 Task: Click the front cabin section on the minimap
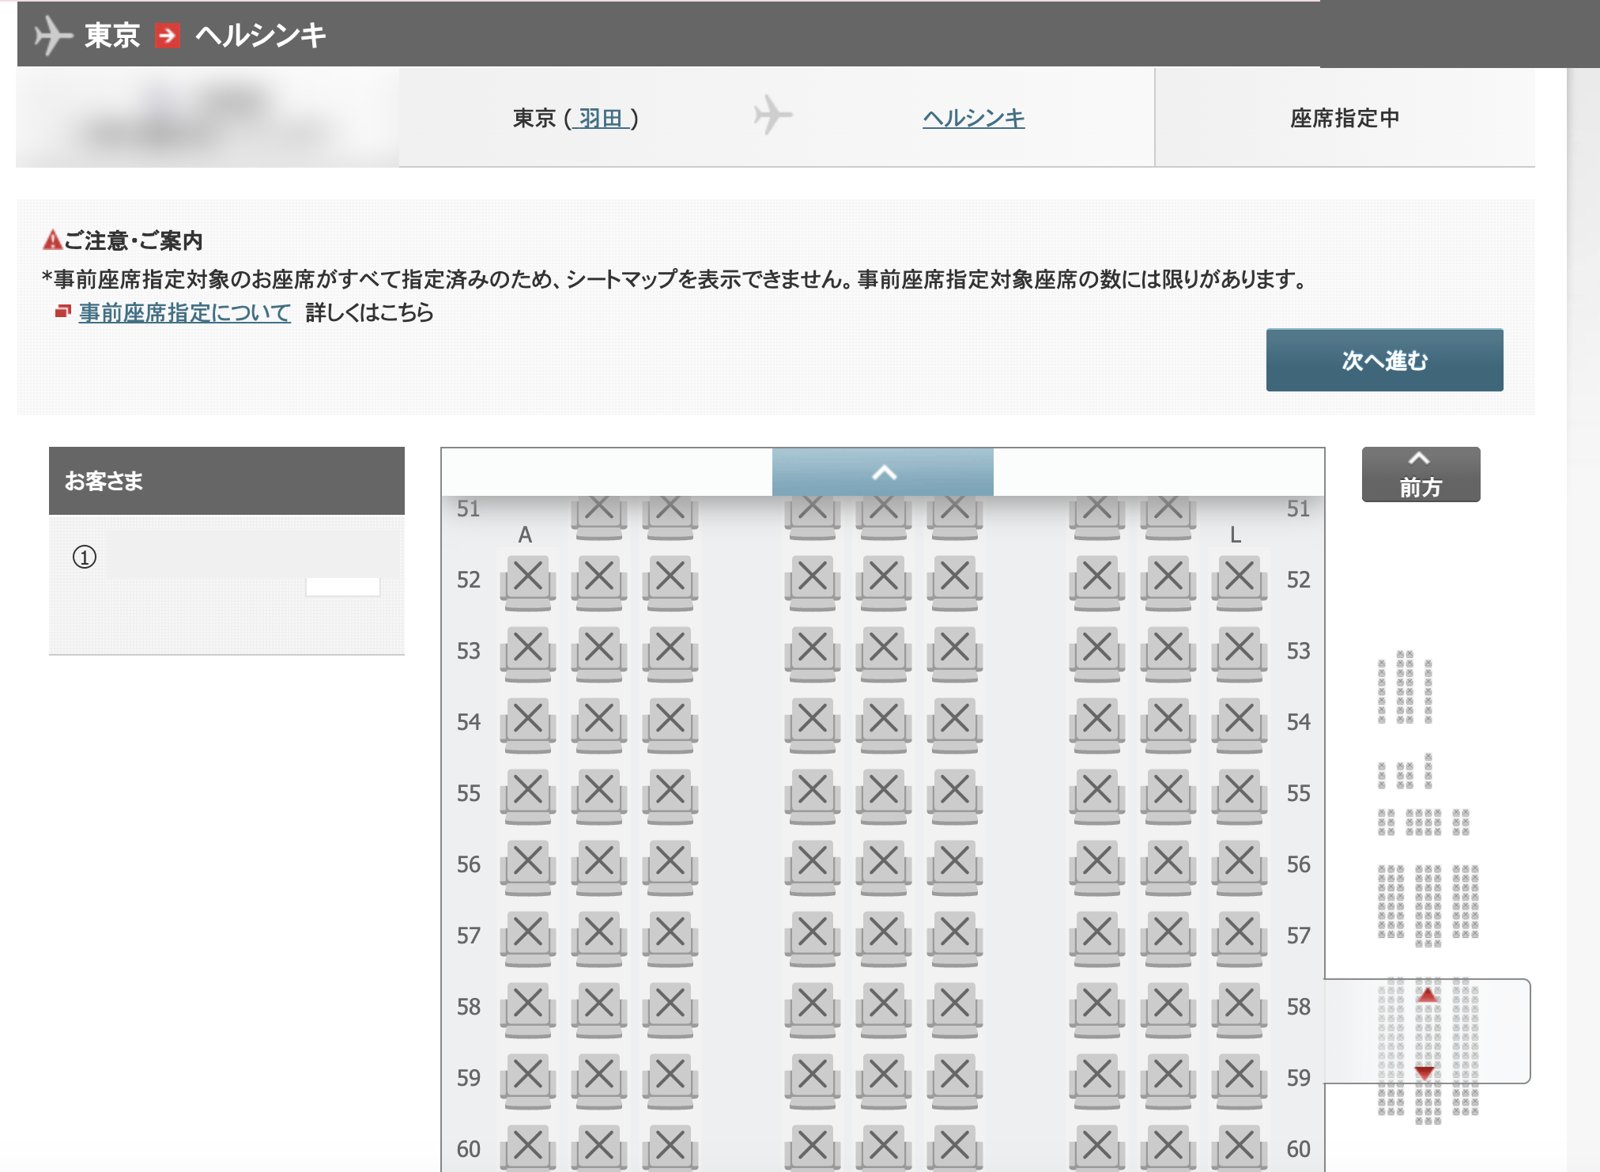1405,687
